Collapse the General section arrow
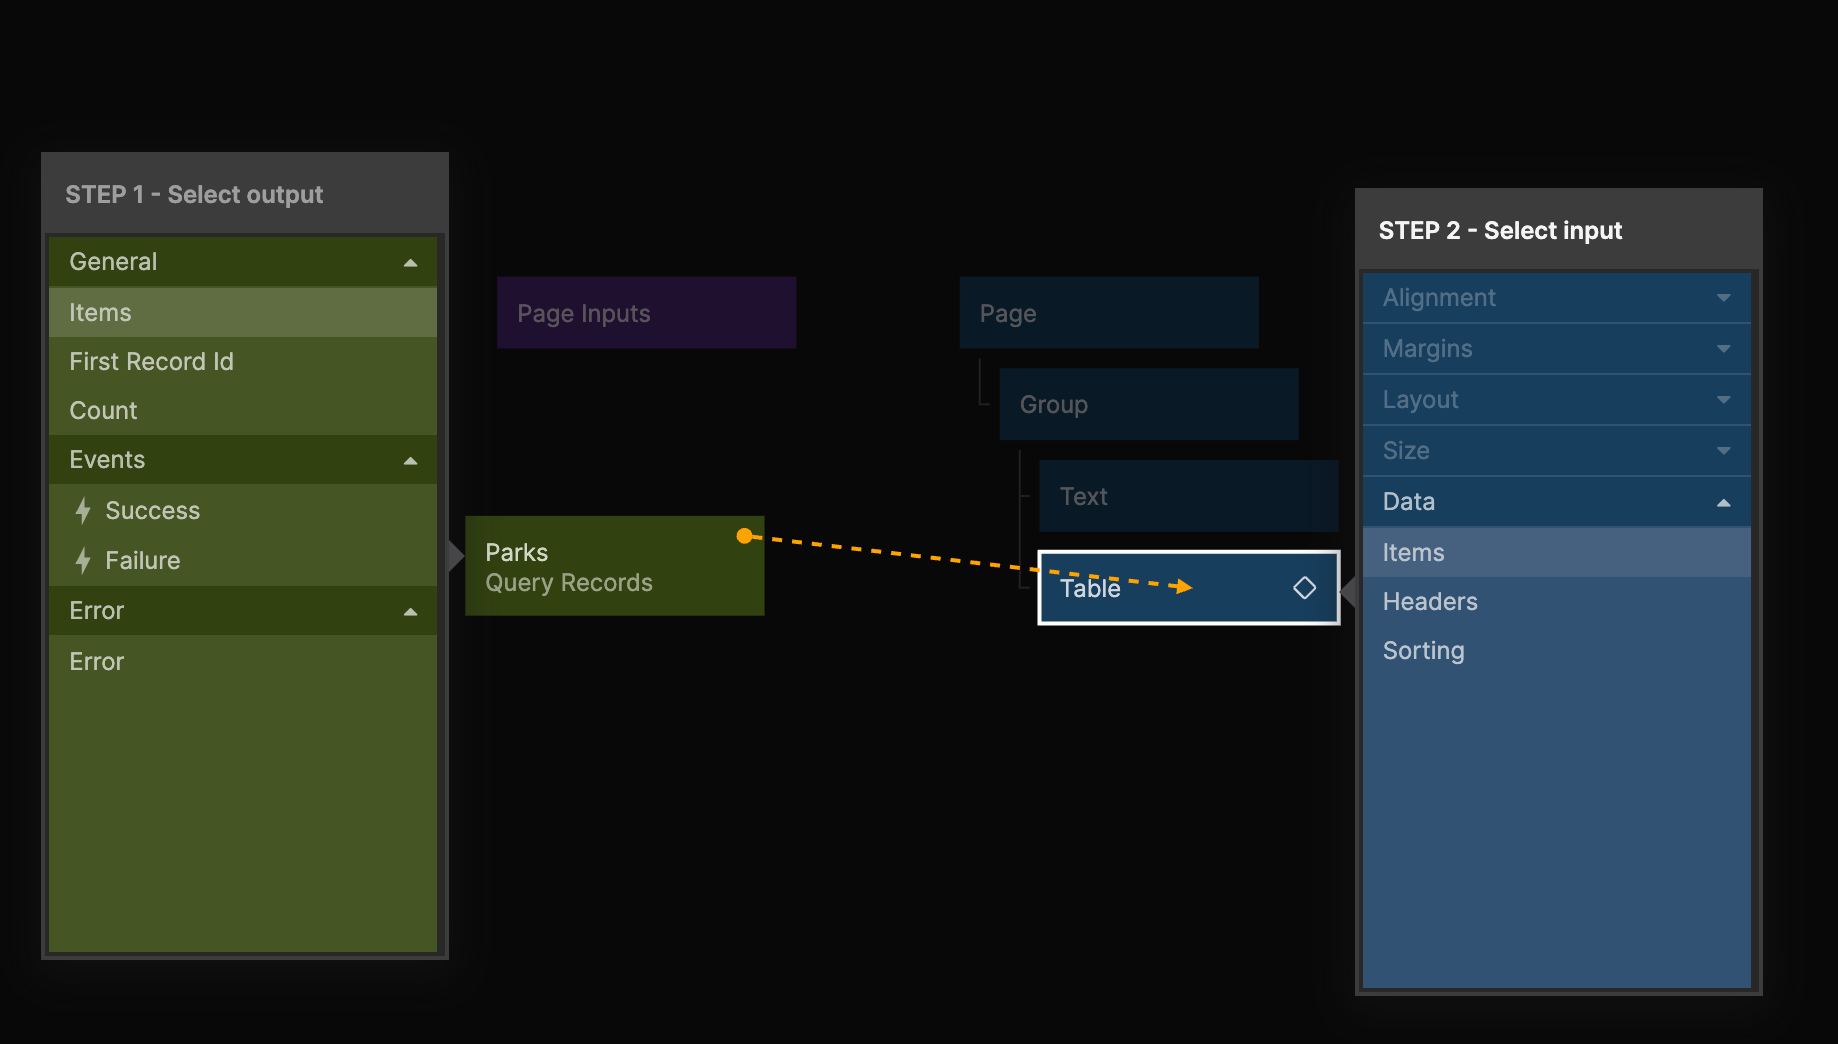 410,263
